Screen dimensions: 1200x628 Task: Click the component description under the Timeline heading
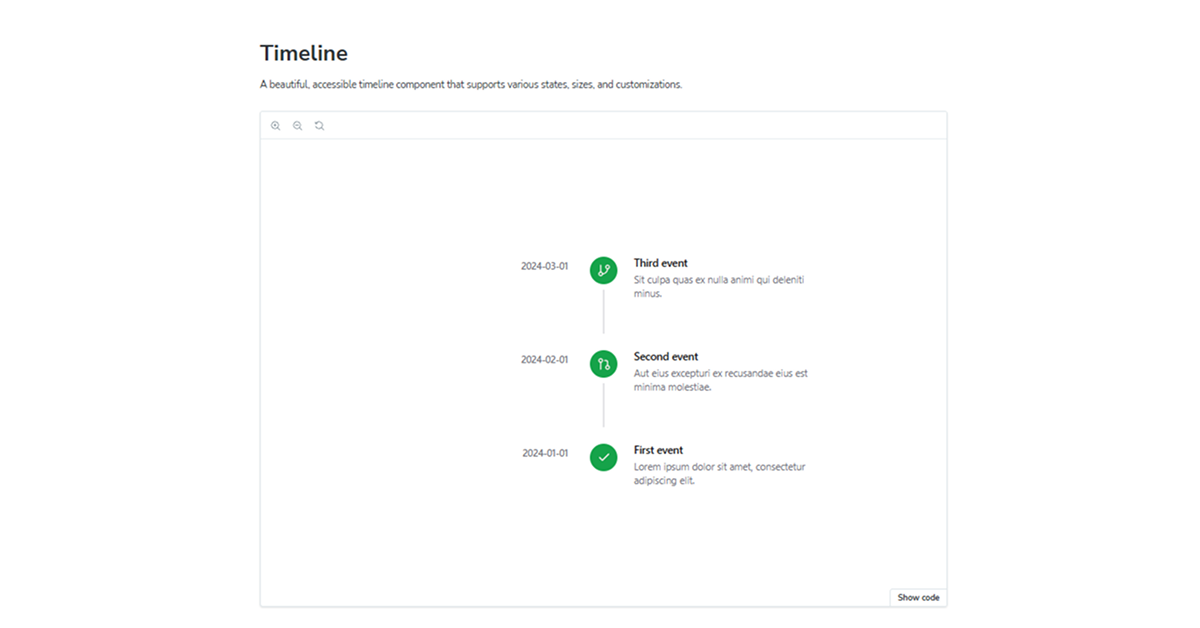pos(471,84)
